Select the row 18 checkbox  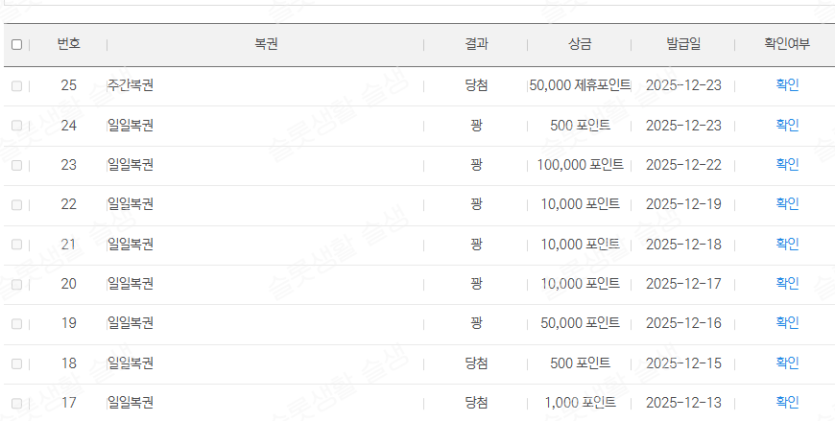pyautogui.click(x=16, y=363)
